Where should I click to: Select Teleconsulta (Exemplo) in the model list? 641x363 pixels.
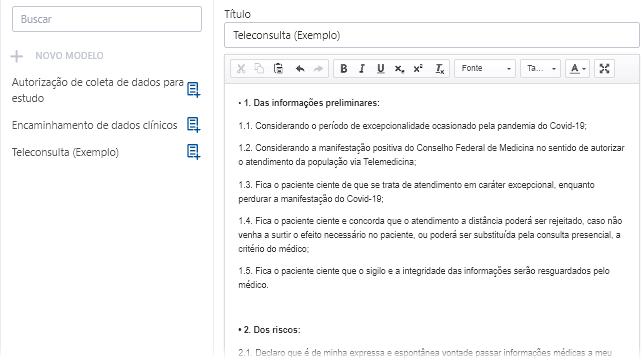coord(65,152)
